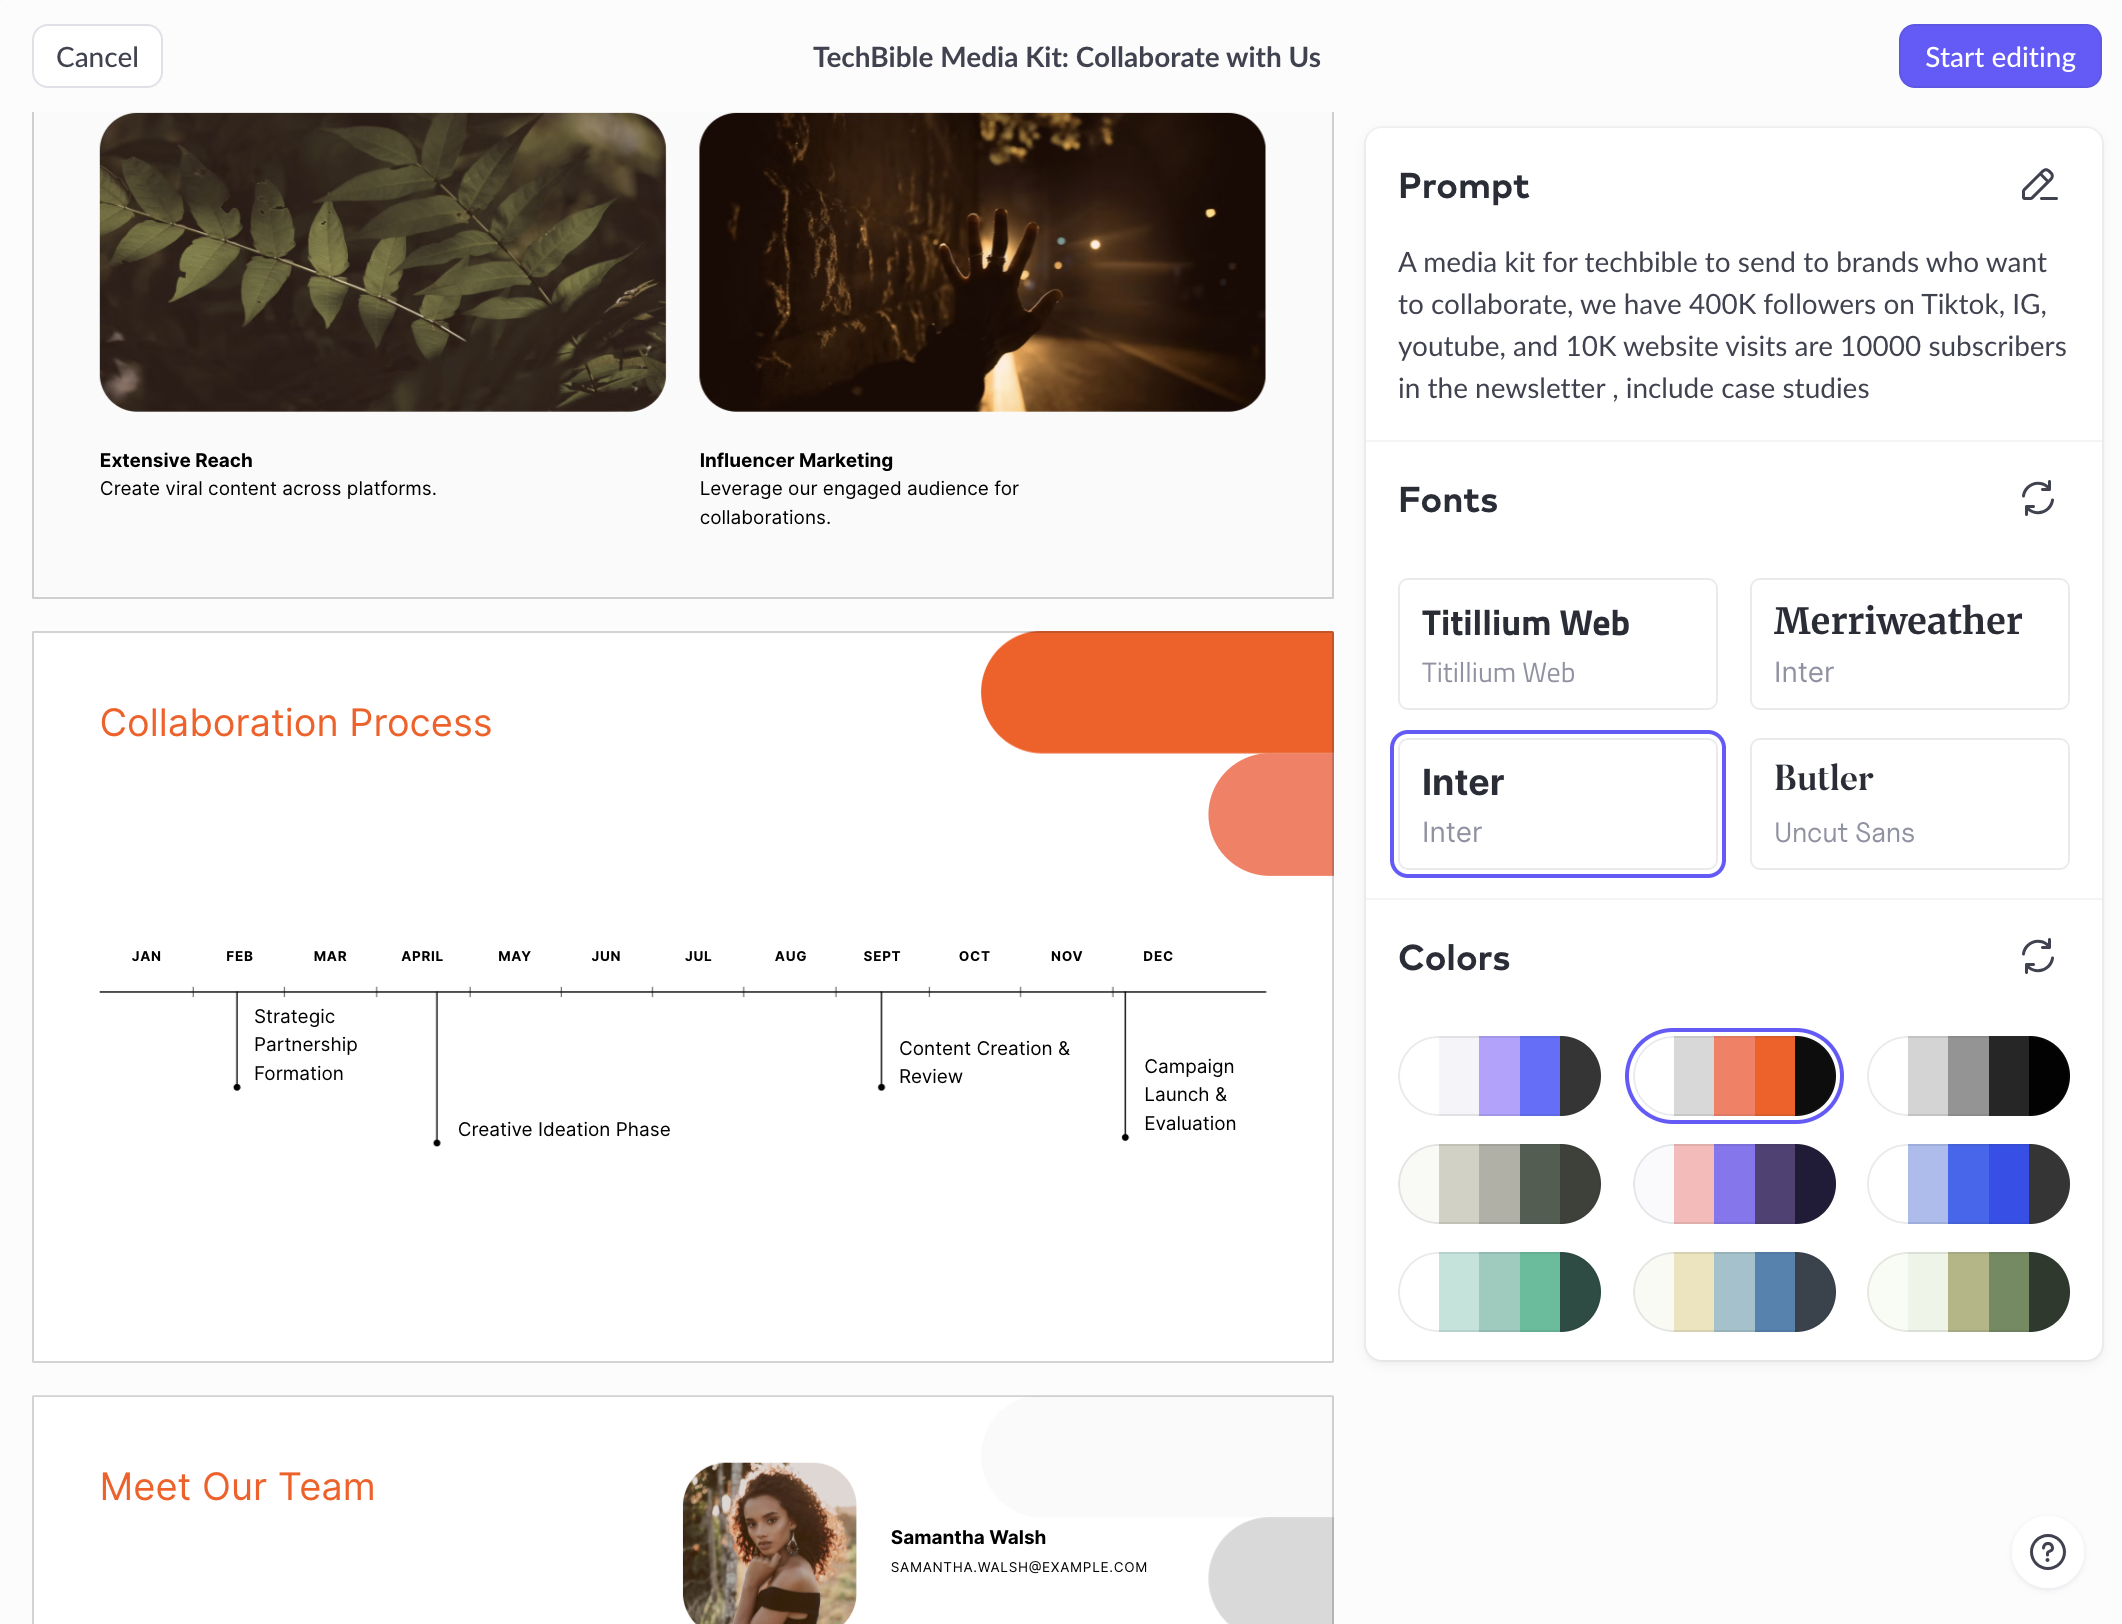Pick the mint and teal color palette
Screen dimensions: 2122x1624
click(1500, 1292)
